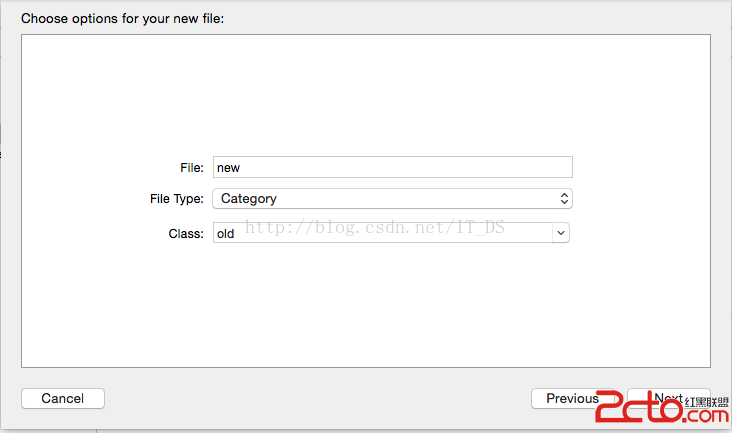Click the red 红黑联盟 watermark text
Image resolution: width=732 pixels, height=433 pixels.
pyautogui.click(x=706, y=401)
